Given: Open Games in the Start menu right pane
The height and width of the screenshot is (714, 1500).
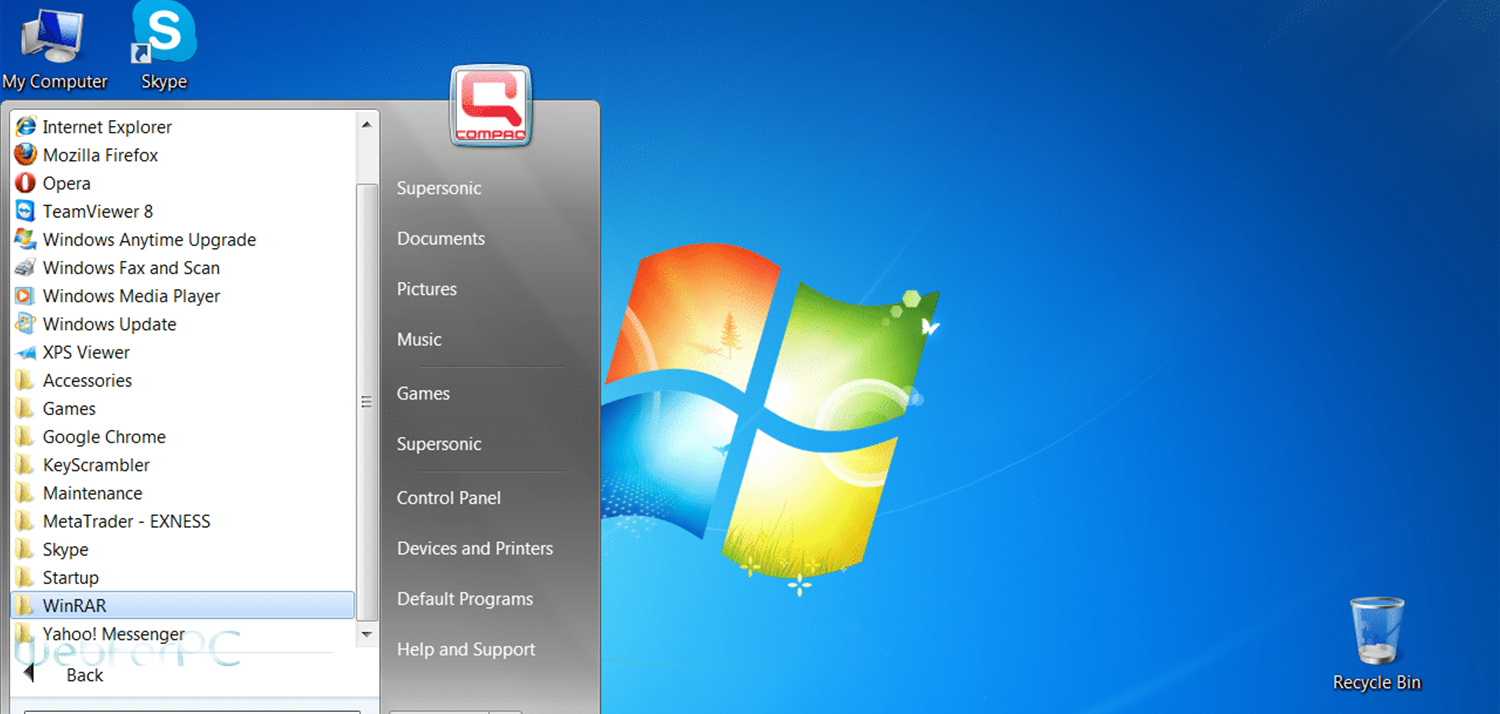Looking at the screenshot, I should click(423, 393).
